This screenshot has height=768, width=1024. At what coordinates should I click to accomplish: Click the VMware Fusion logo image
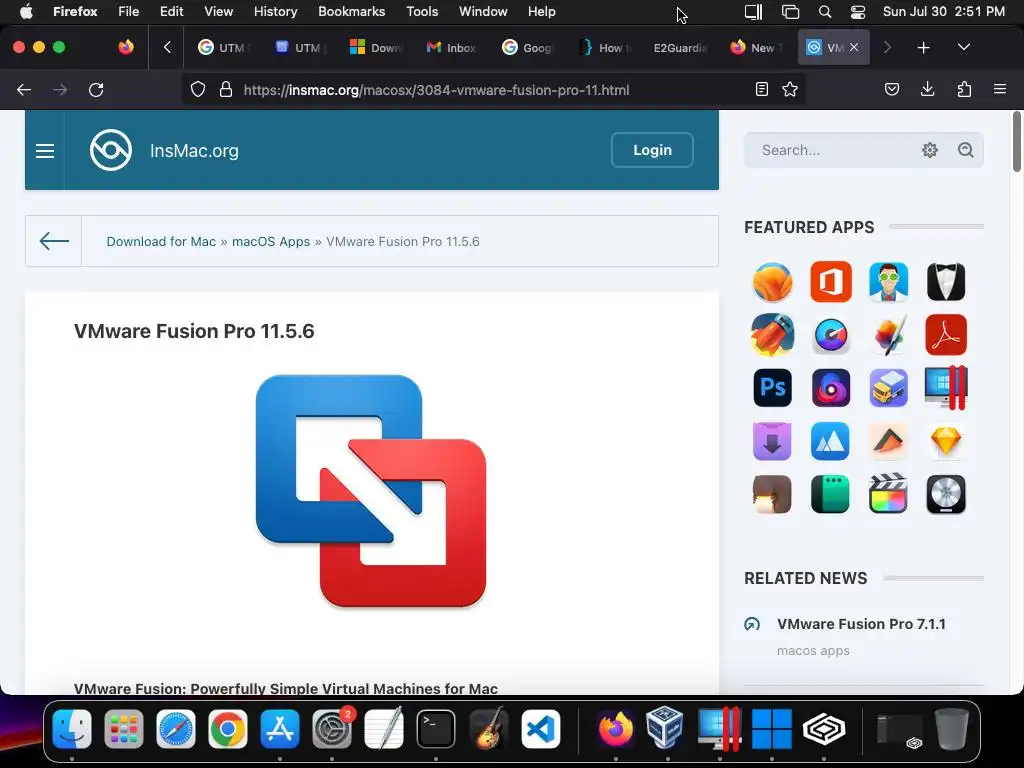pos(370,490)
